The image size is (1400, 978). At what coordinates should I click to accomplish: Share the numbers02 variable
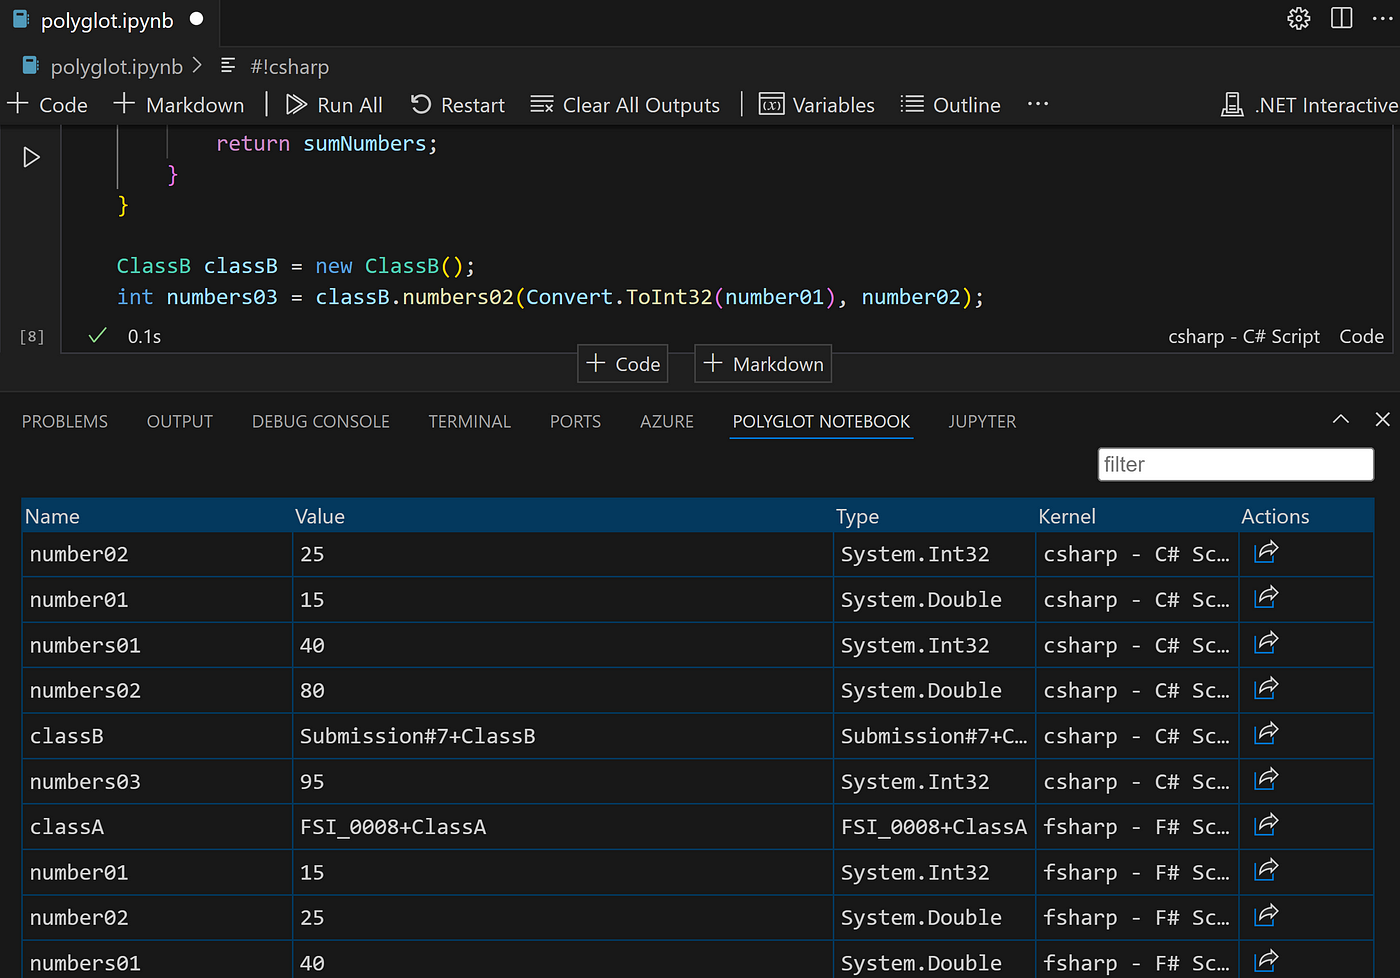1266,689
